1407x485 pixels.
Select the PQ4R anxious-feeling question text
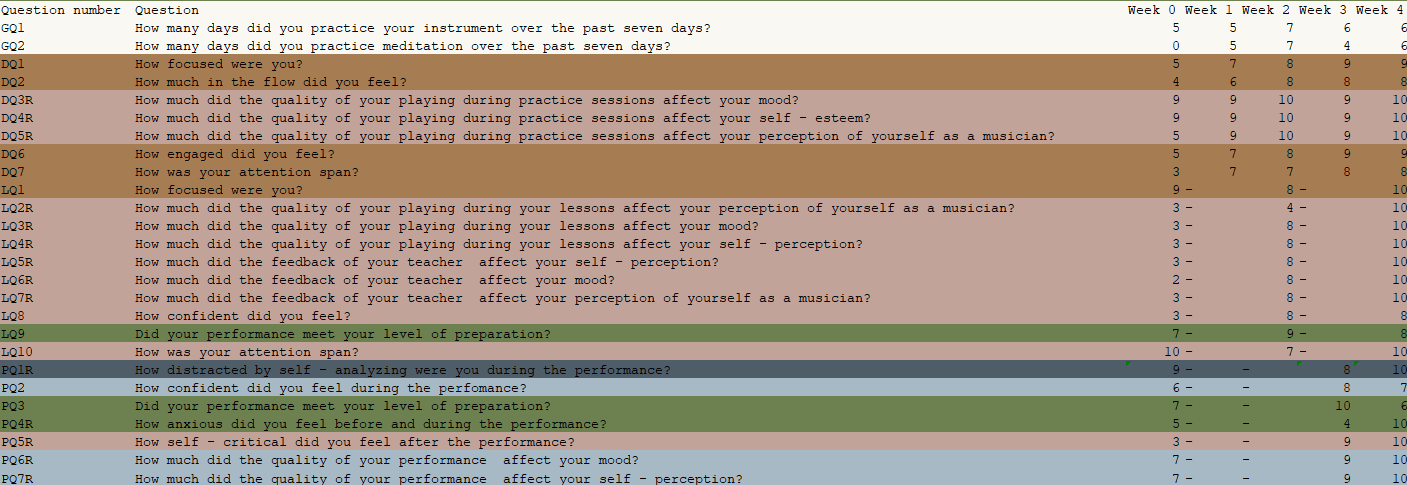370,424
